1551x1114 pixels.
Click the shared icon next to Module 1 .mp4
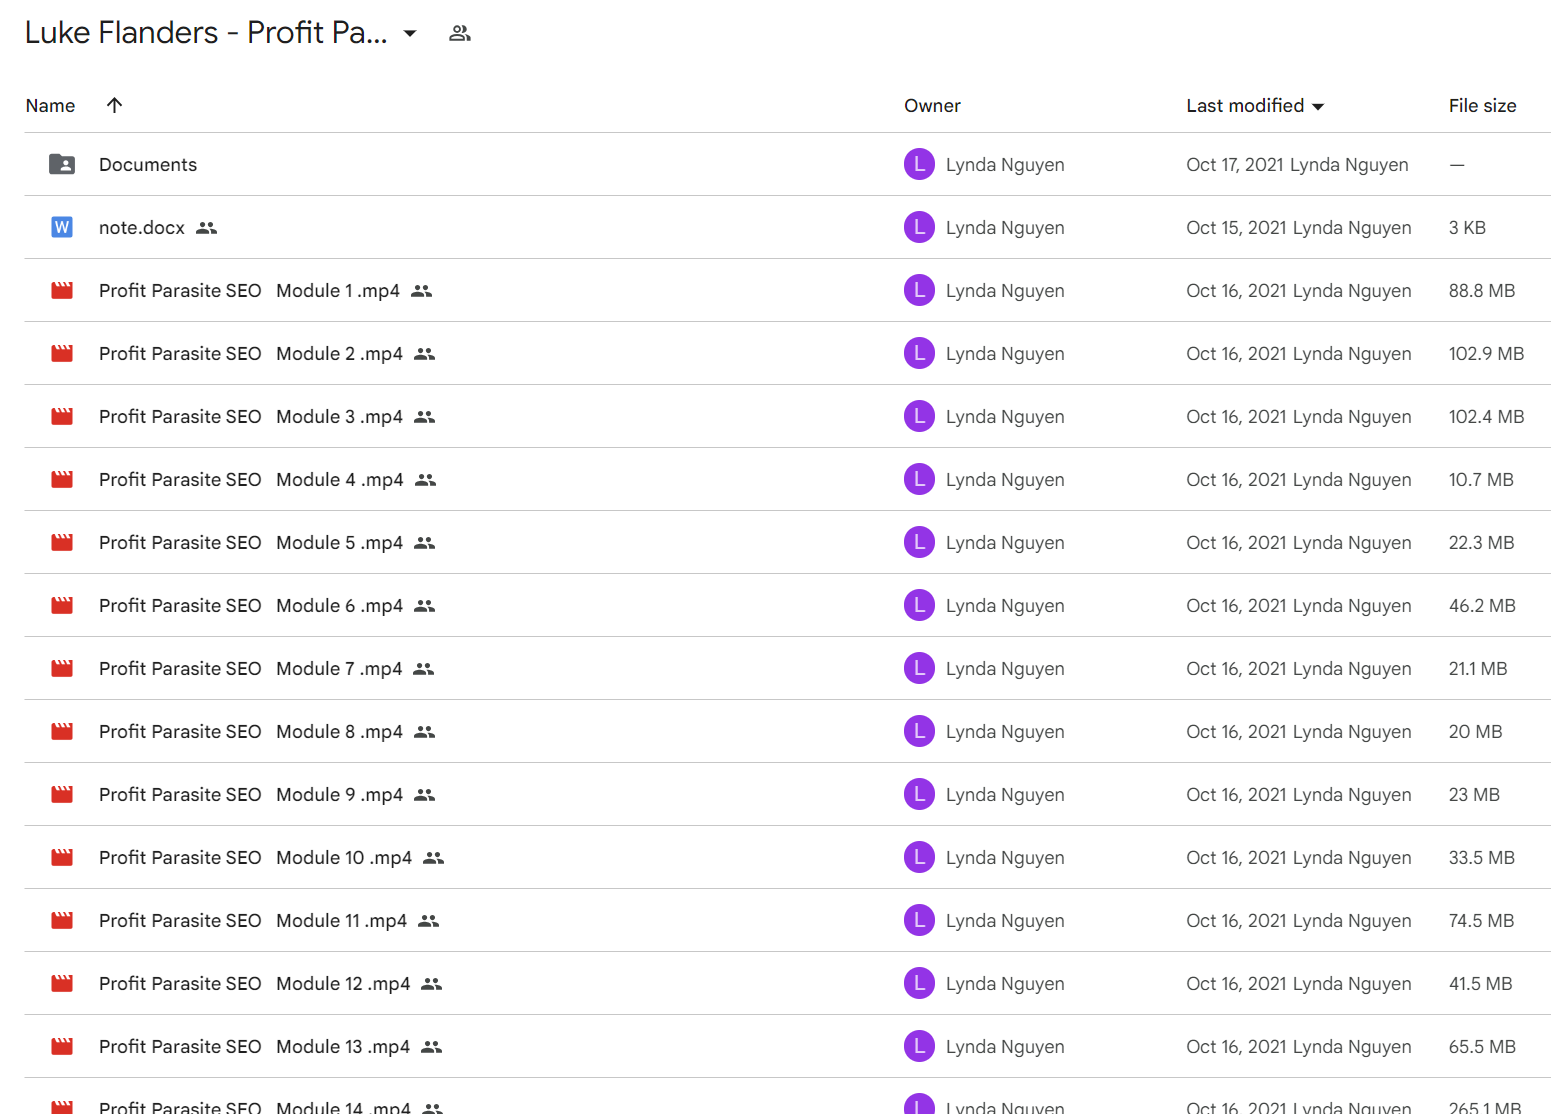click(x=422, y=291)
